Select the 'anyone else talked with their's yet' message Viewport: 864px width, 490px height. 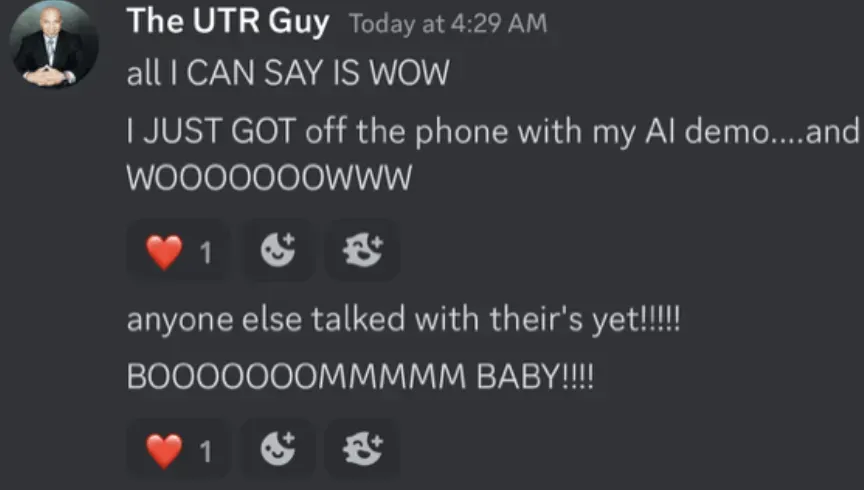coord(404,319)
